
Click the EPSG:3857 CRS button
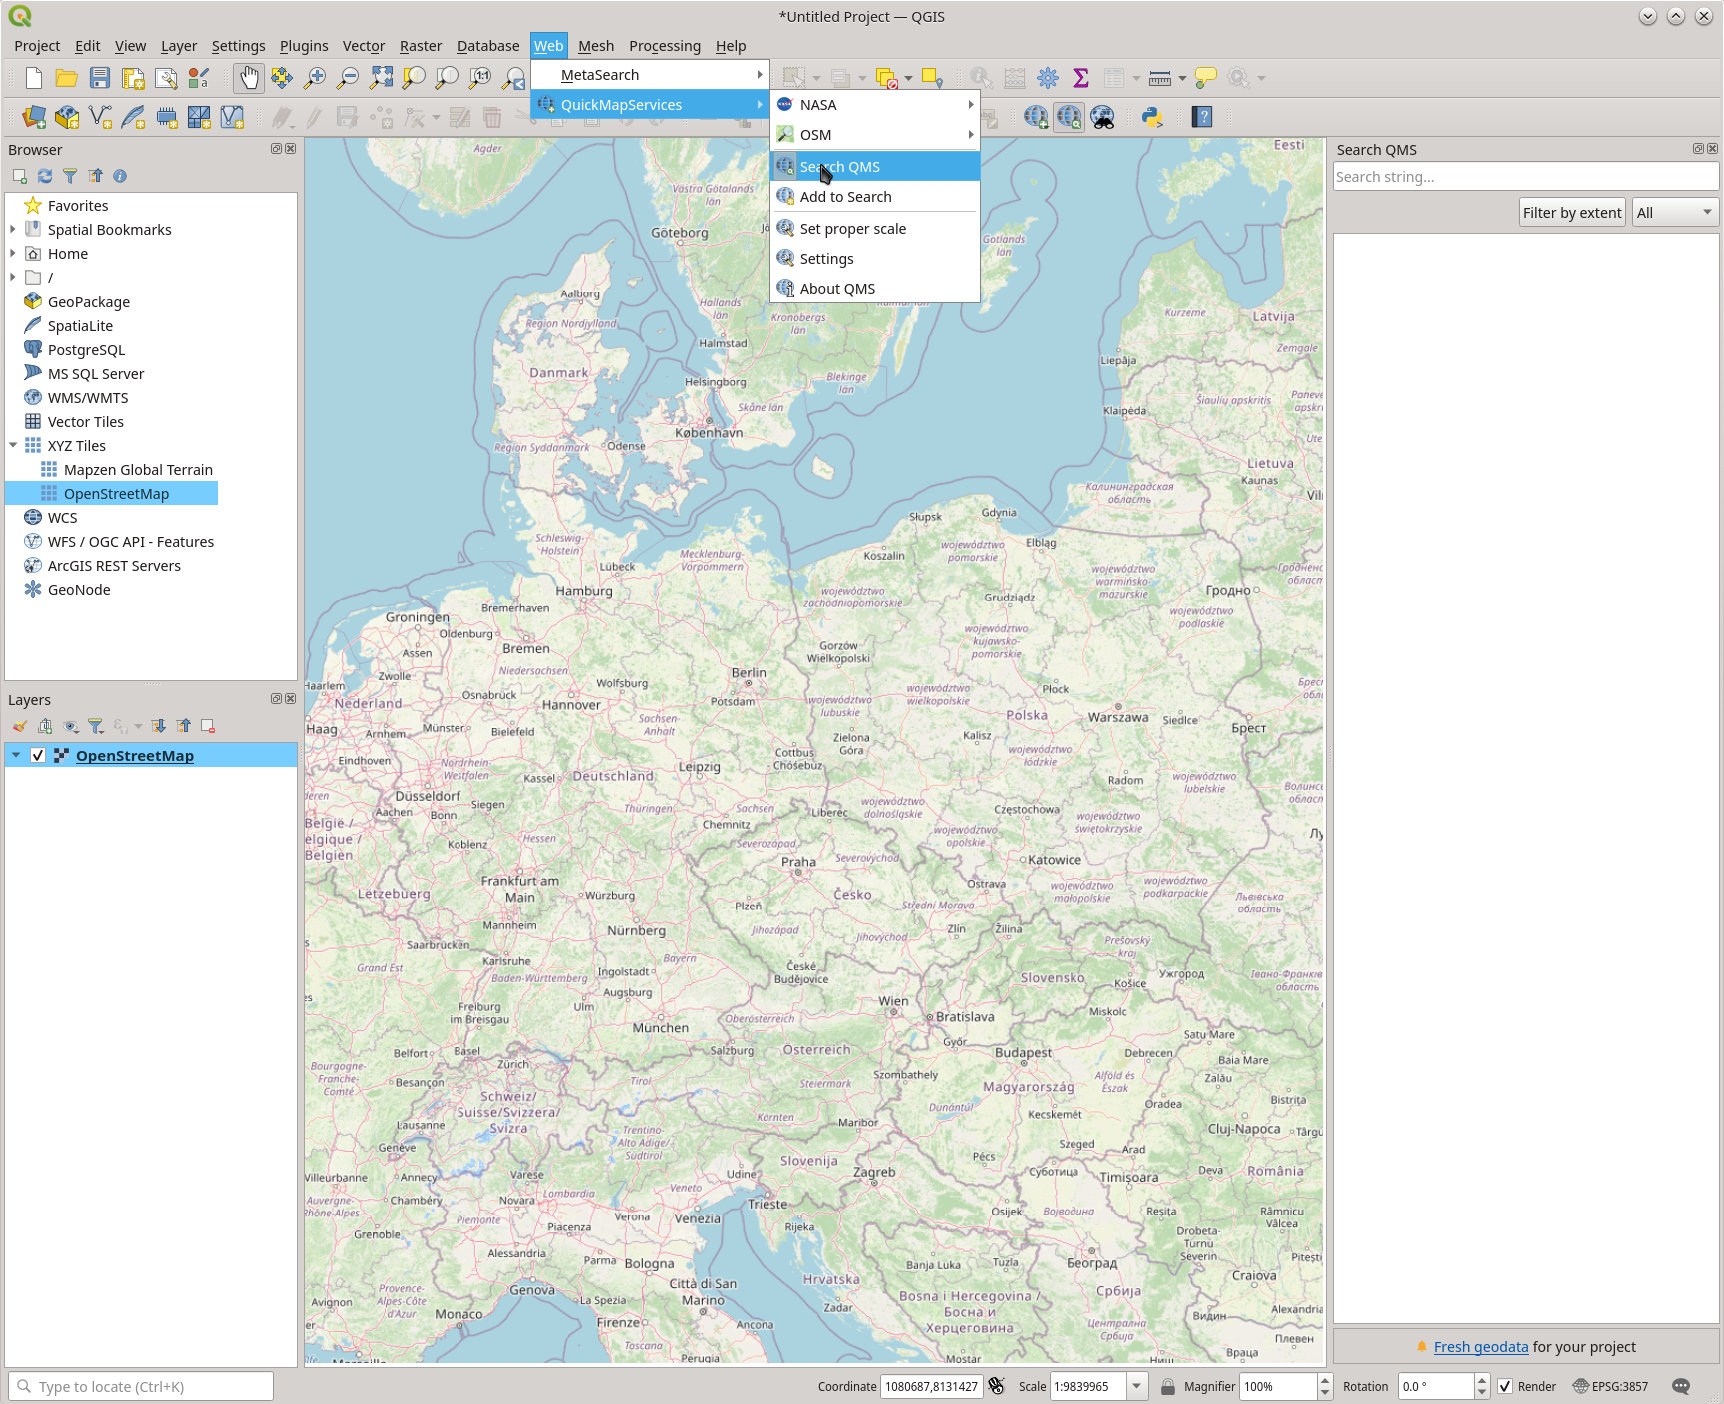tap(1610, 1386)
